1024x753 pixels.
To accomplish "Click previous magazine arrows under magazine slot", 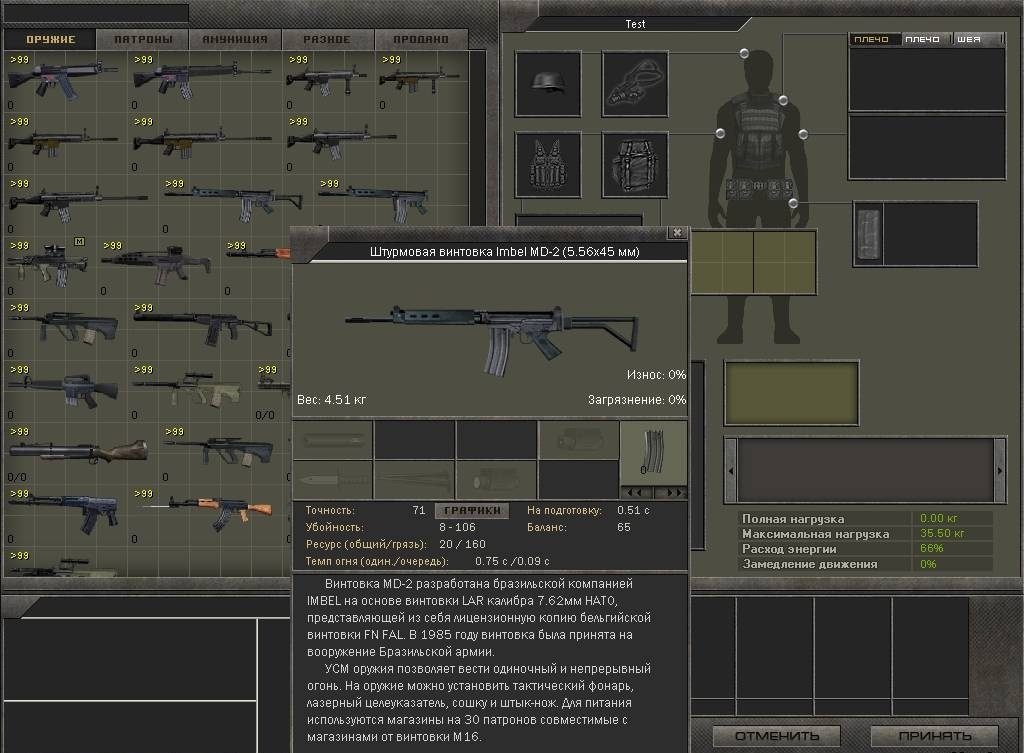I will tap(636, 492).
